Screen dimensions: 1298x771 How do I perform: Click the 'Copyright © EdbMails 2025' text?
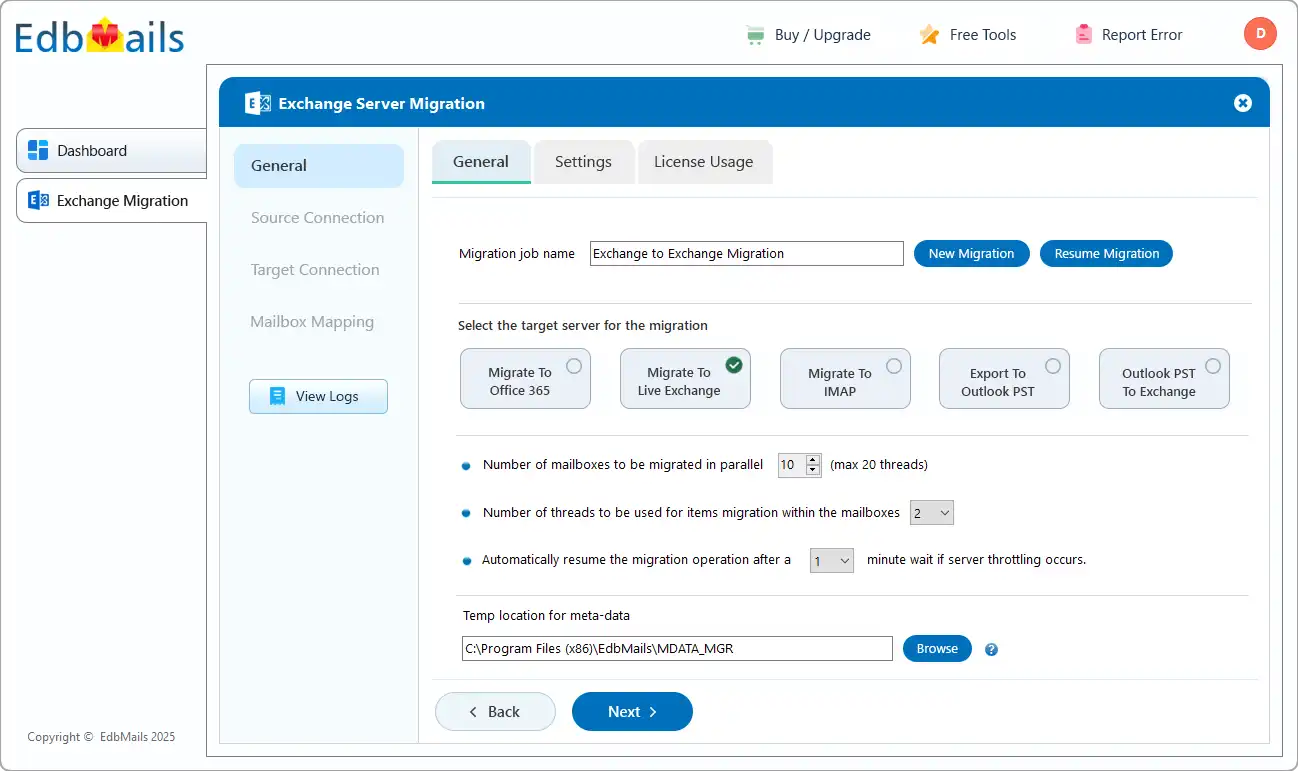(101, 737)
